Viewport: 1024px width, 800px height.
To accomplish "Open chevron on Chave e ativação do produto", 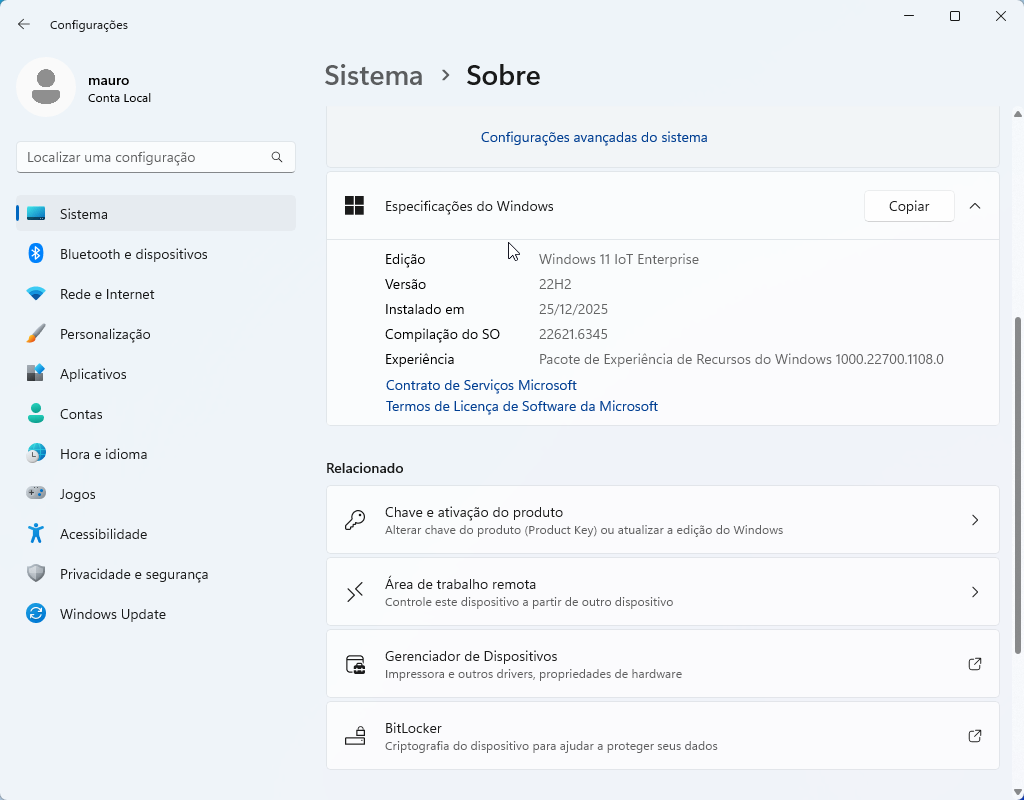I will (x=974, y=520).
